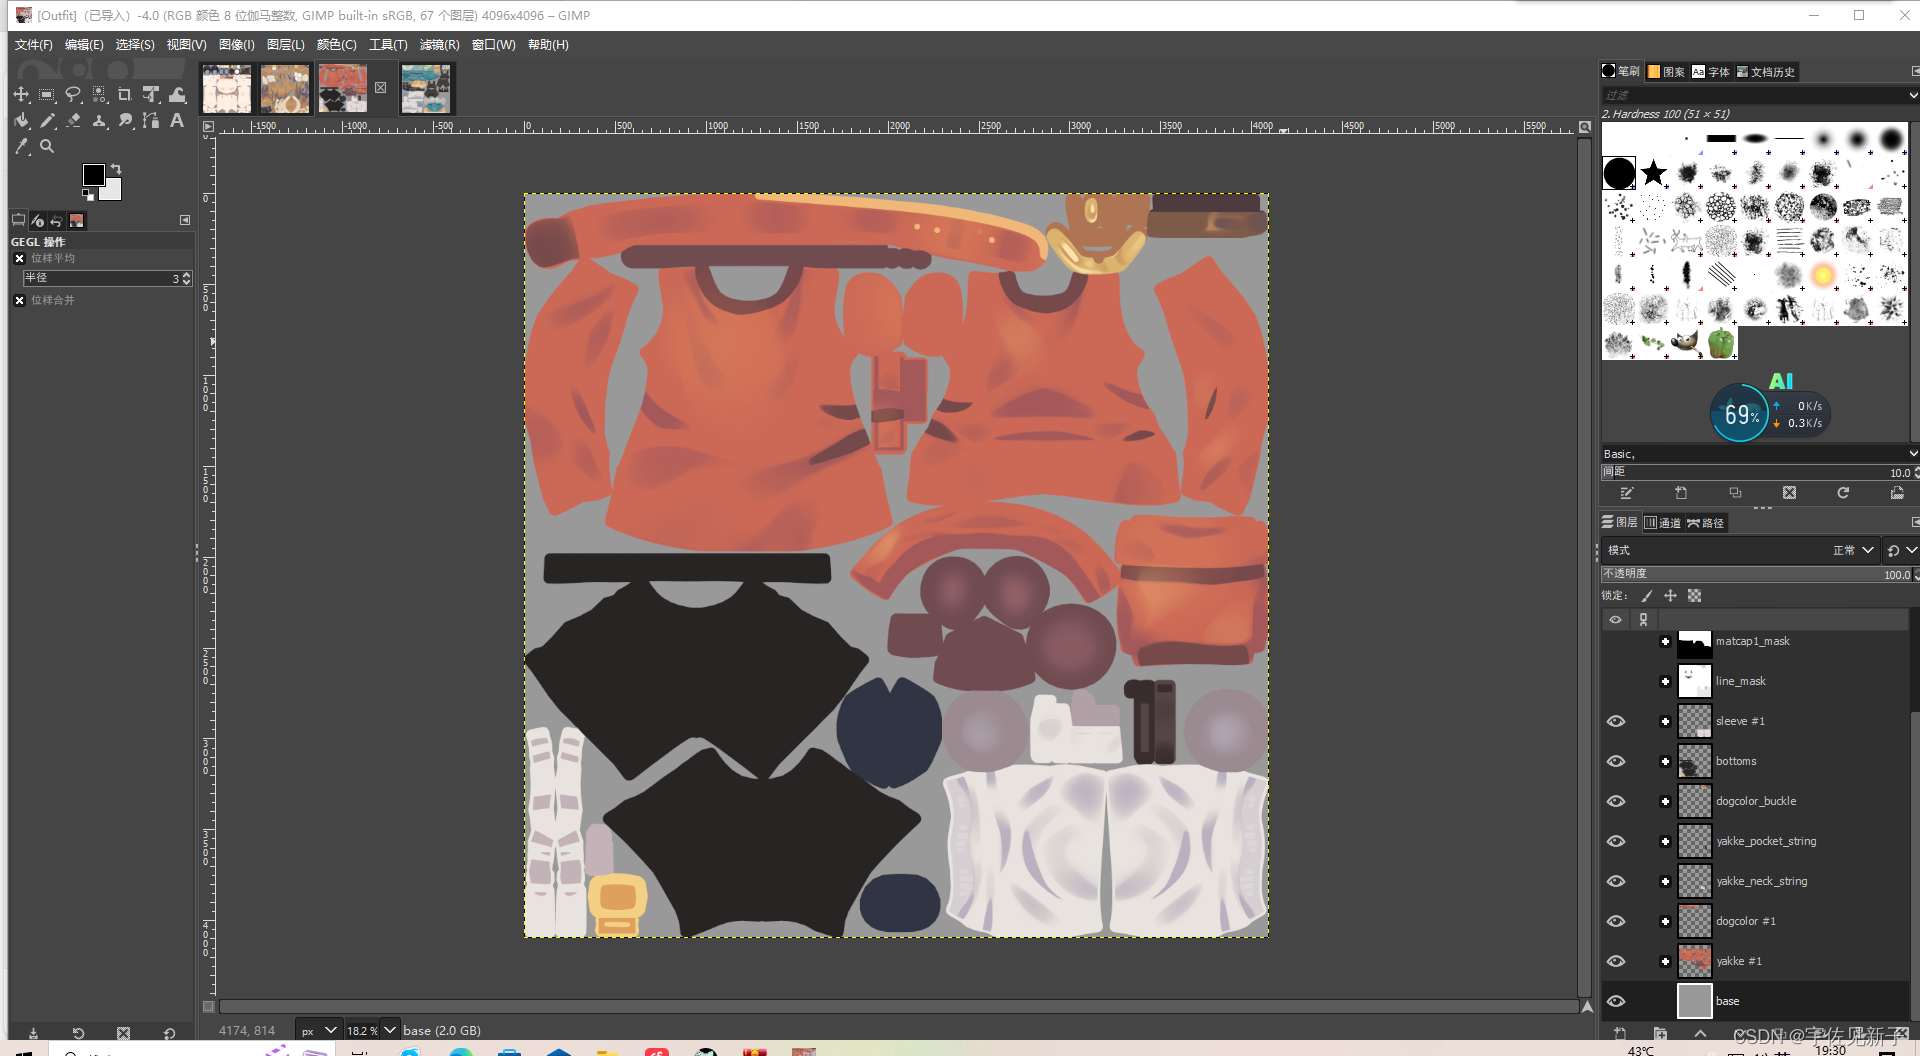Refresh brushes with the reload icon
Image resolution: width=1920 pixels, height=1056 pixels.
pos(1842,493)
